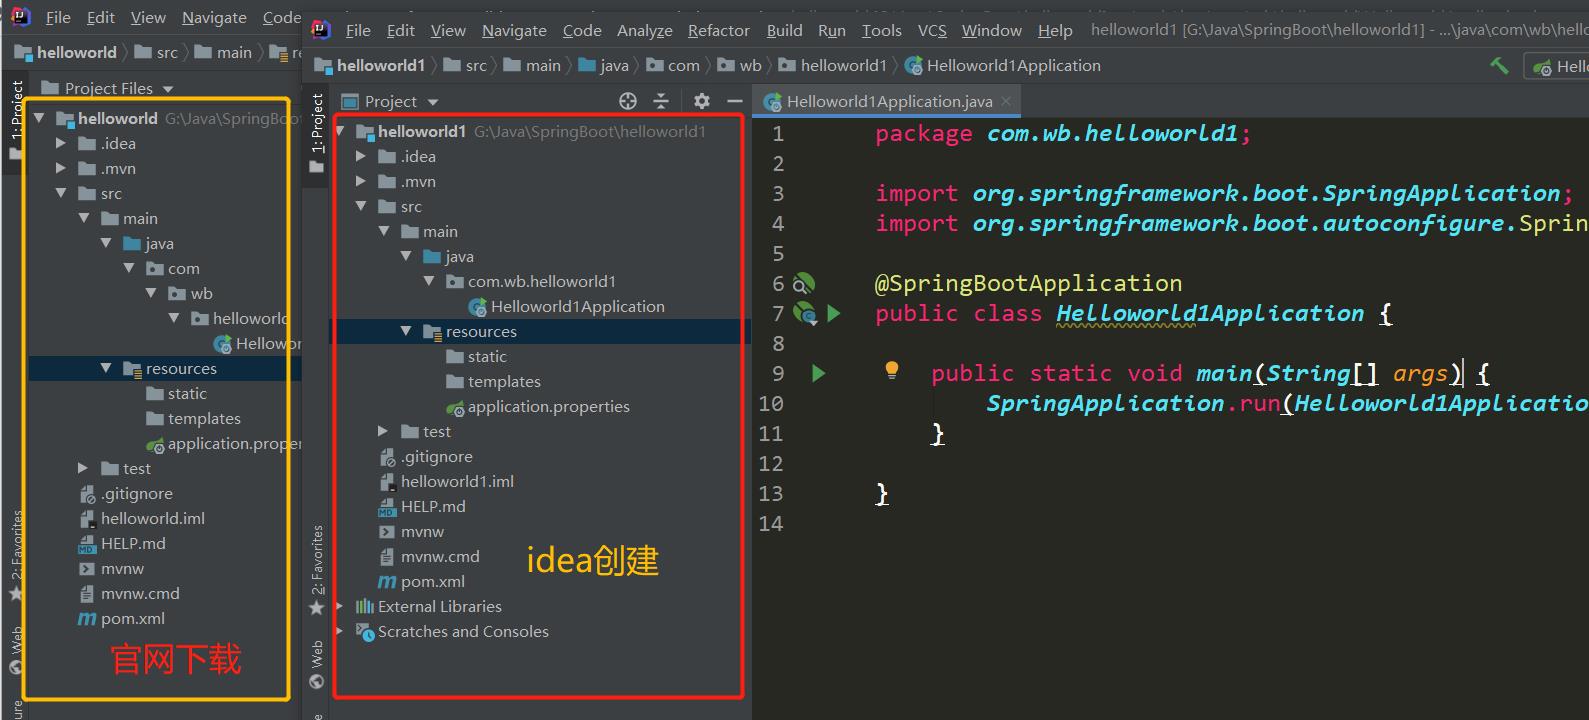Hide the Project panel with minus icon

pos(735,101)
